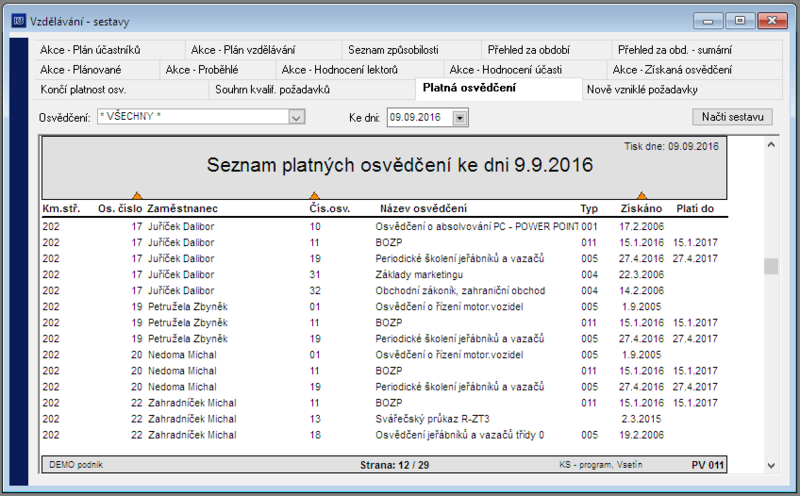Open the Seznam způsobilosti tab
800x496 pixels.
[x=412, y=50]
